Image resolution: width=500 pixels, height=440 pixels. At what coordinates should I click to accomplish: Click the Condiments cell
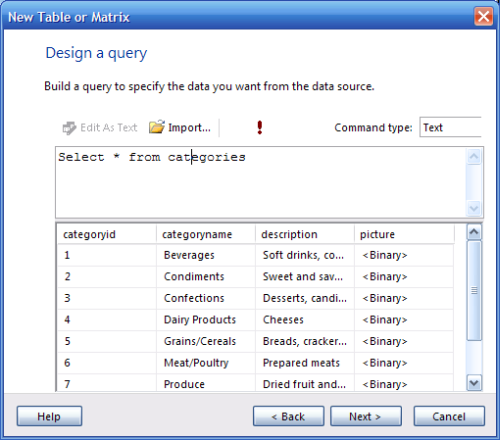(206, 277)
